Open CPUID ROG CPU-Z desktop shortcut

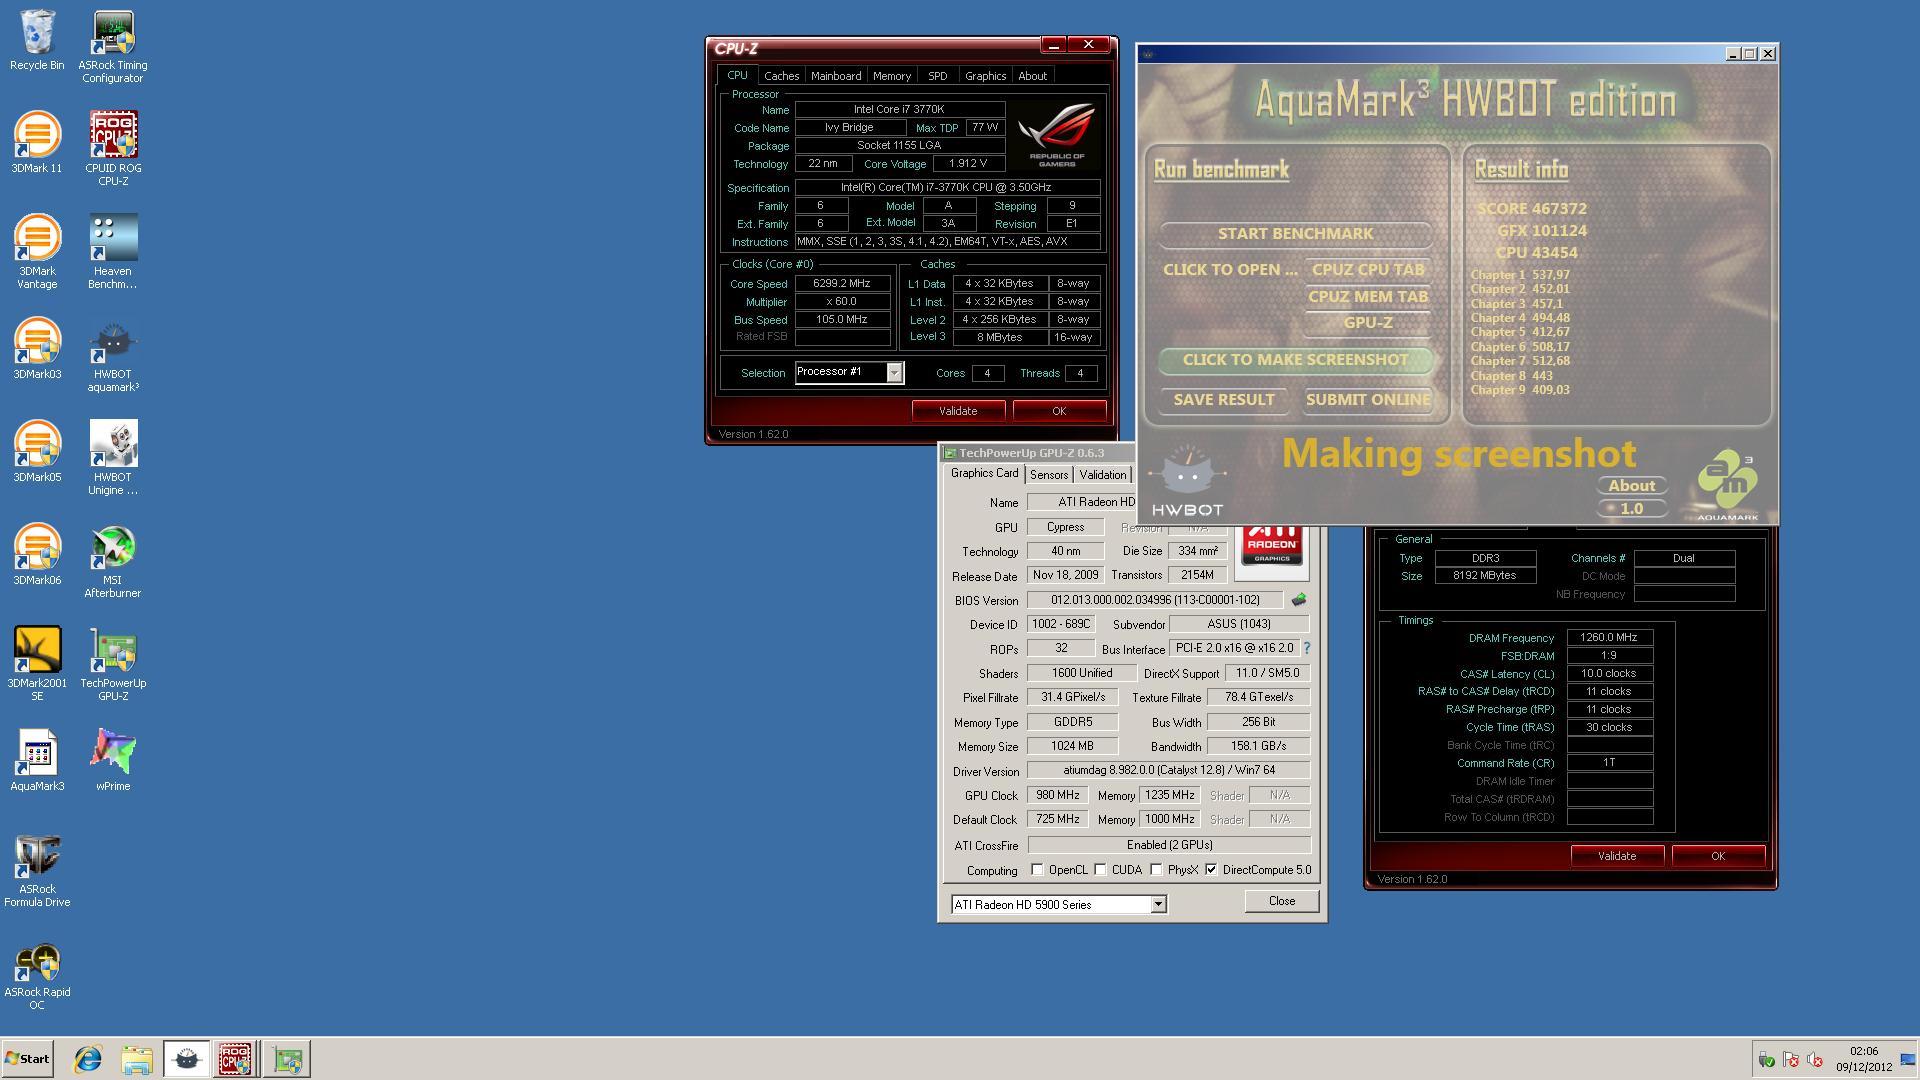[x=113, y=149]
